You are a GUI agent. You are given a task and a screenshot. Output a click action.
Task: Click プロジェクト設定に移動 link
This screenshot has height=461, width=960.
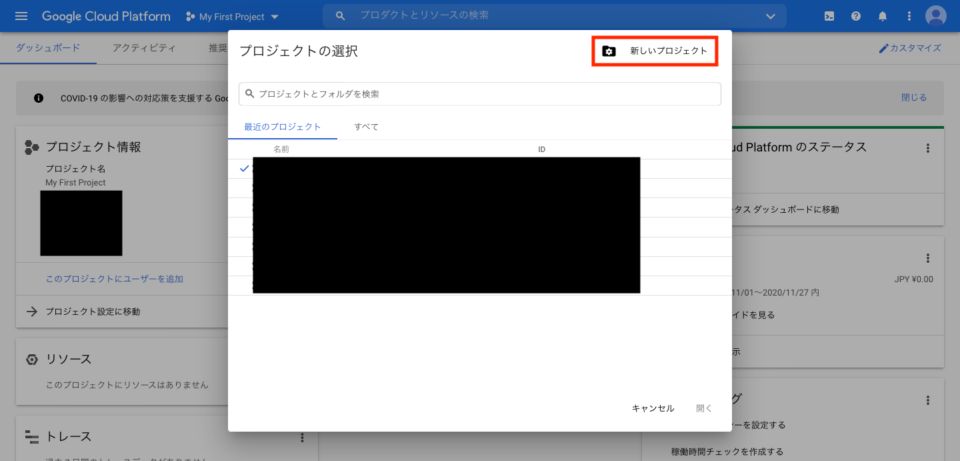[x=93, y=312]
